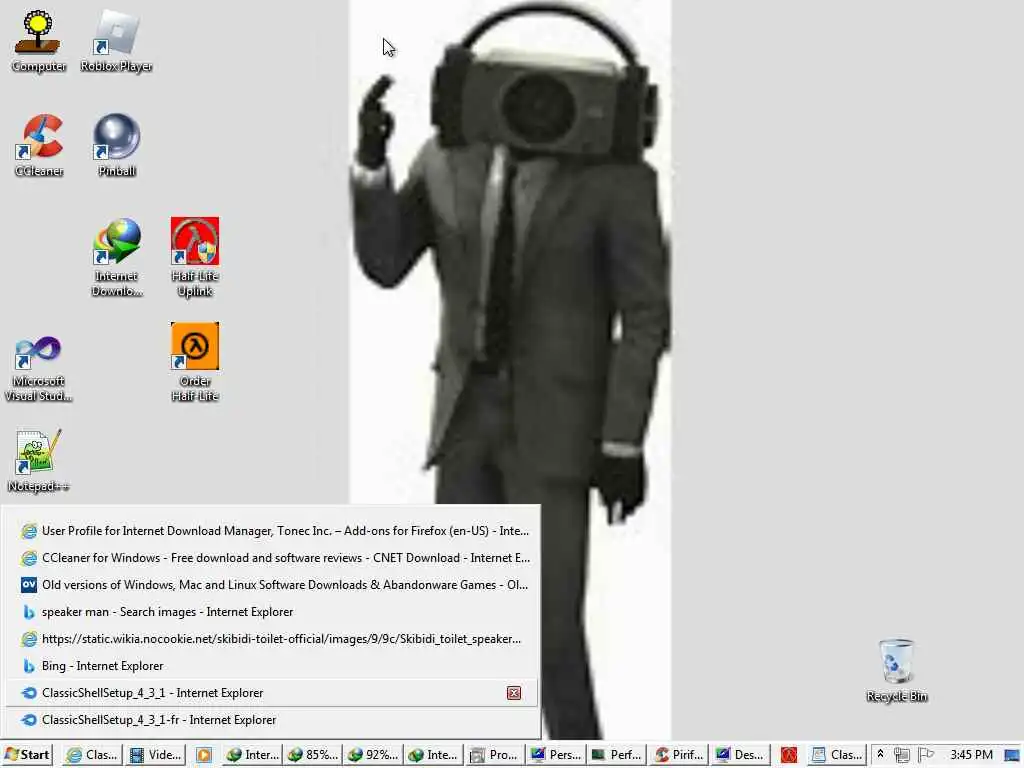Click OV icon beside Old versions entry
The image size is (1024, 768).
click(x=28, y=585)
